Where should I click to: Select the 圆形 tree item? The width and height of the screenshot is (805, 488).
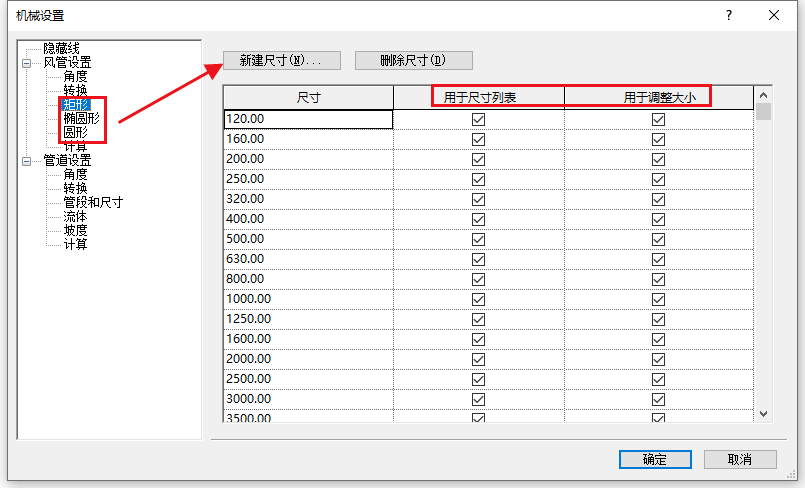click(x=75, y=132)
